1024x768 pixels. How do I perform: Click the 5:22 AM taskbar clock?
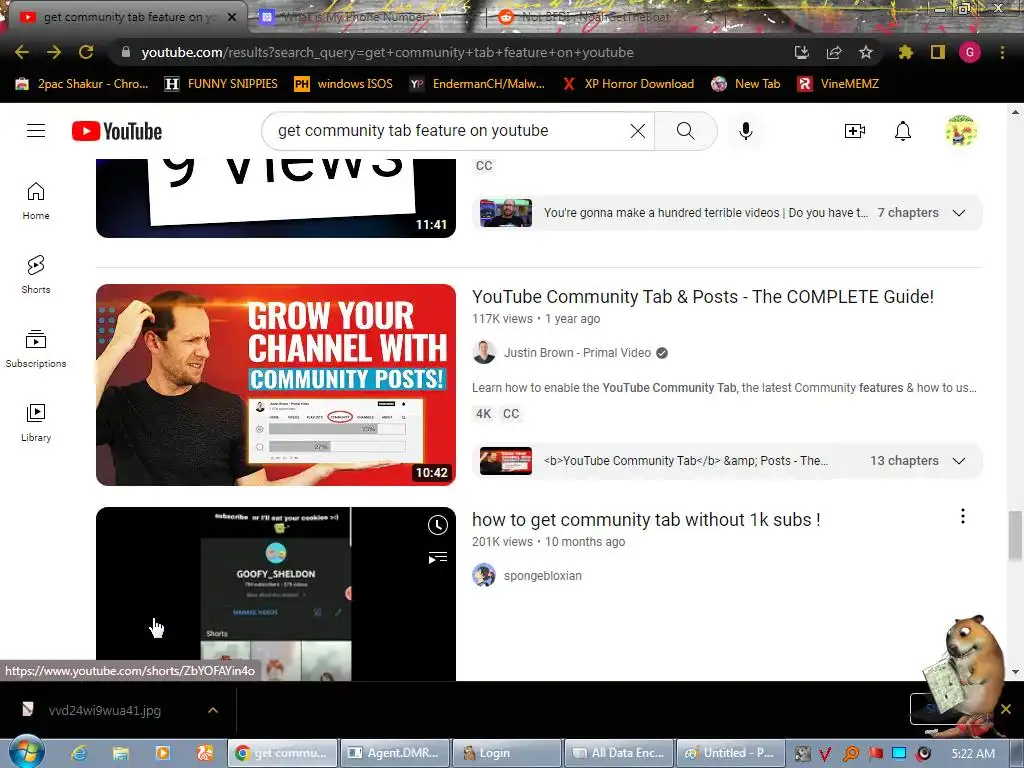[973, 754]
